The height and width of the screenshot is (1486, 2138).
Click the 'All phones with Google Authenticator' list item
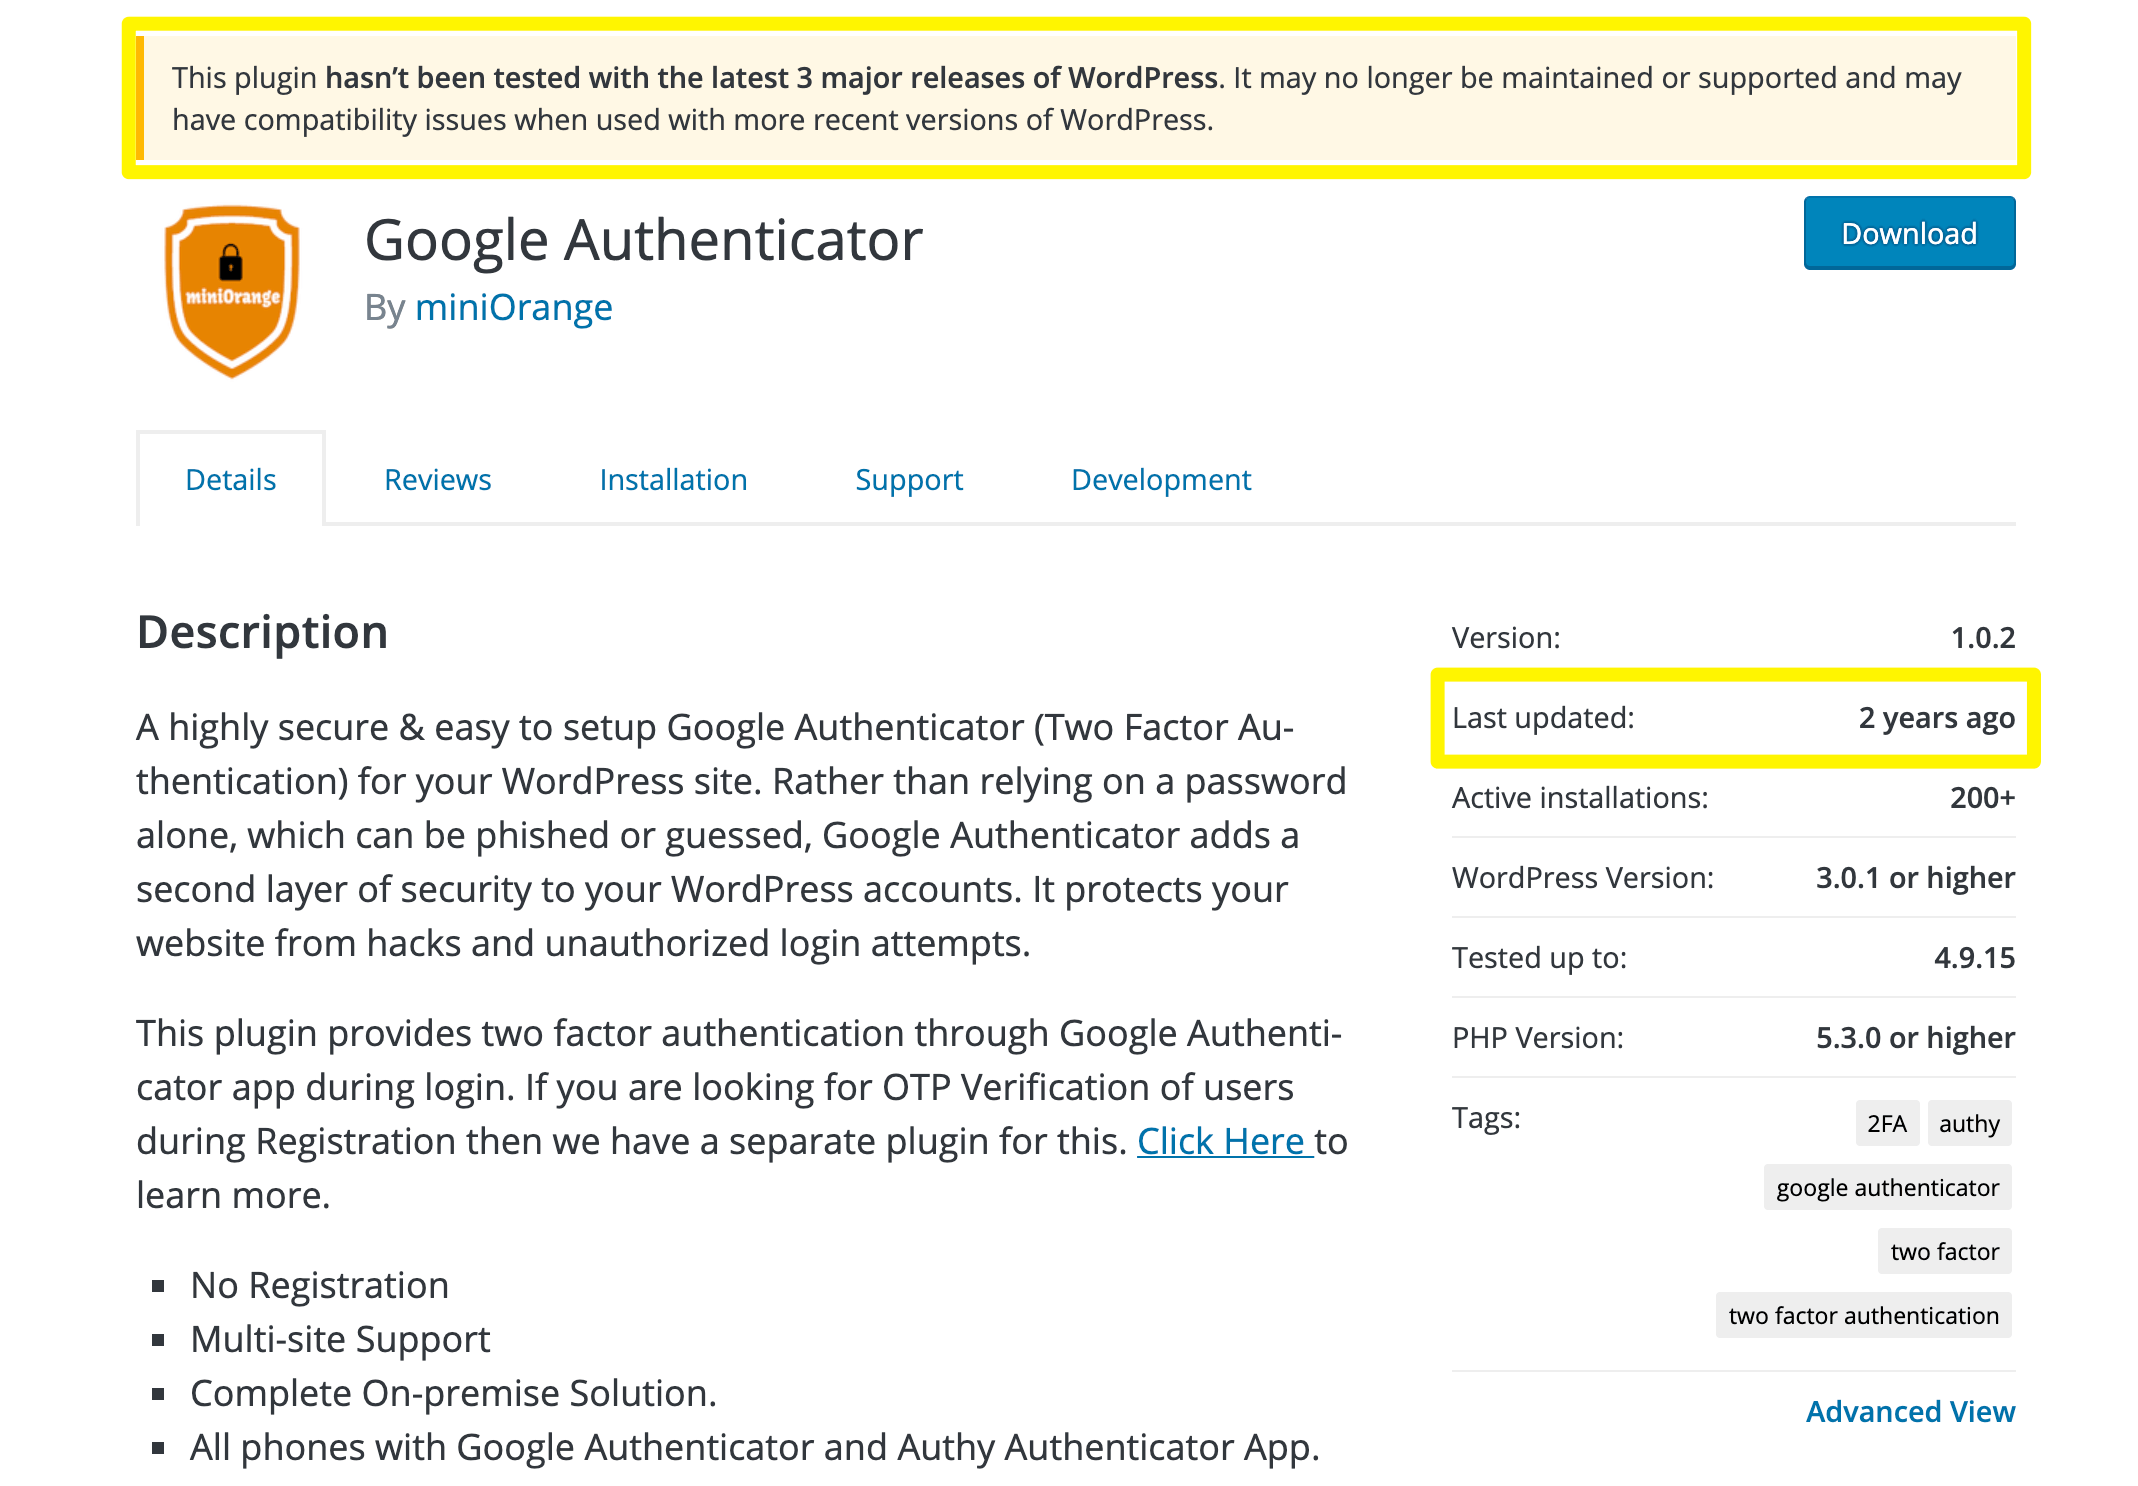pyautogui.click(x=755, y=1447)
